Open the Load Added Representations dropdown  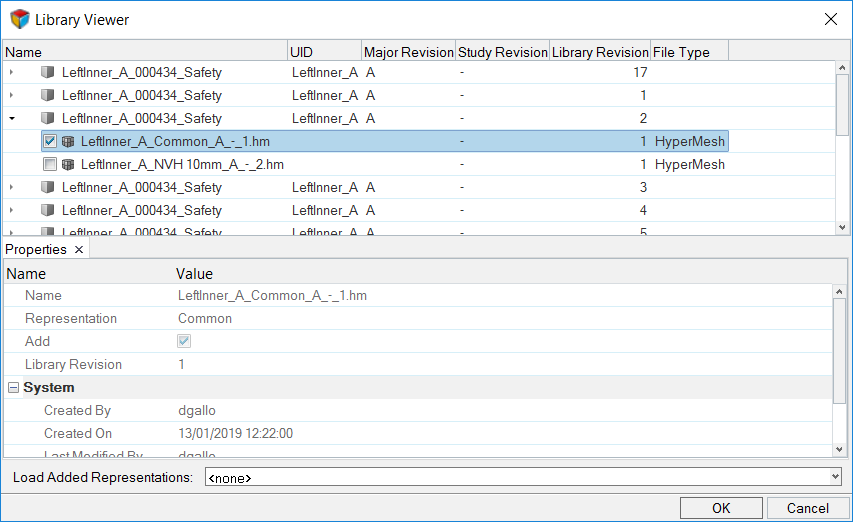(x=835, y=477)
